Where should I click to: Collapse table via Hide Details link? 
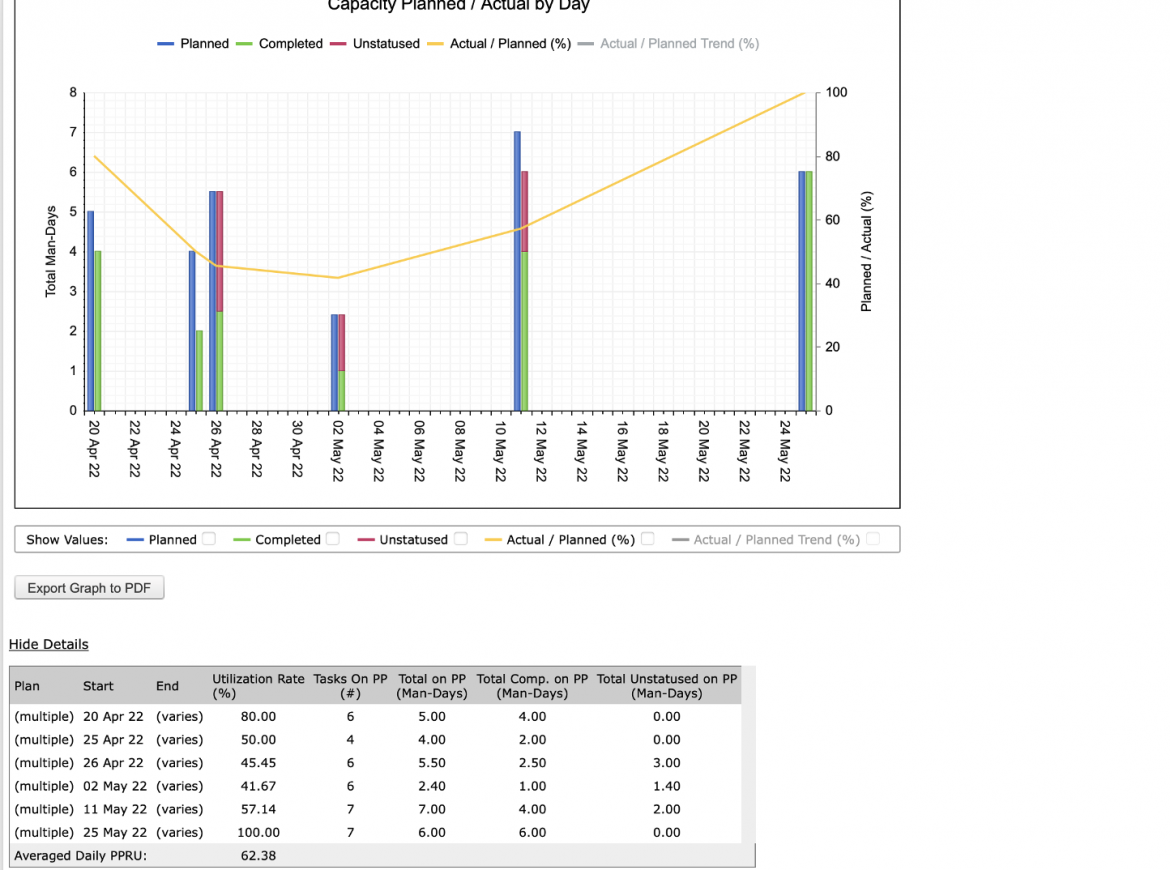[x=49, y=644]
